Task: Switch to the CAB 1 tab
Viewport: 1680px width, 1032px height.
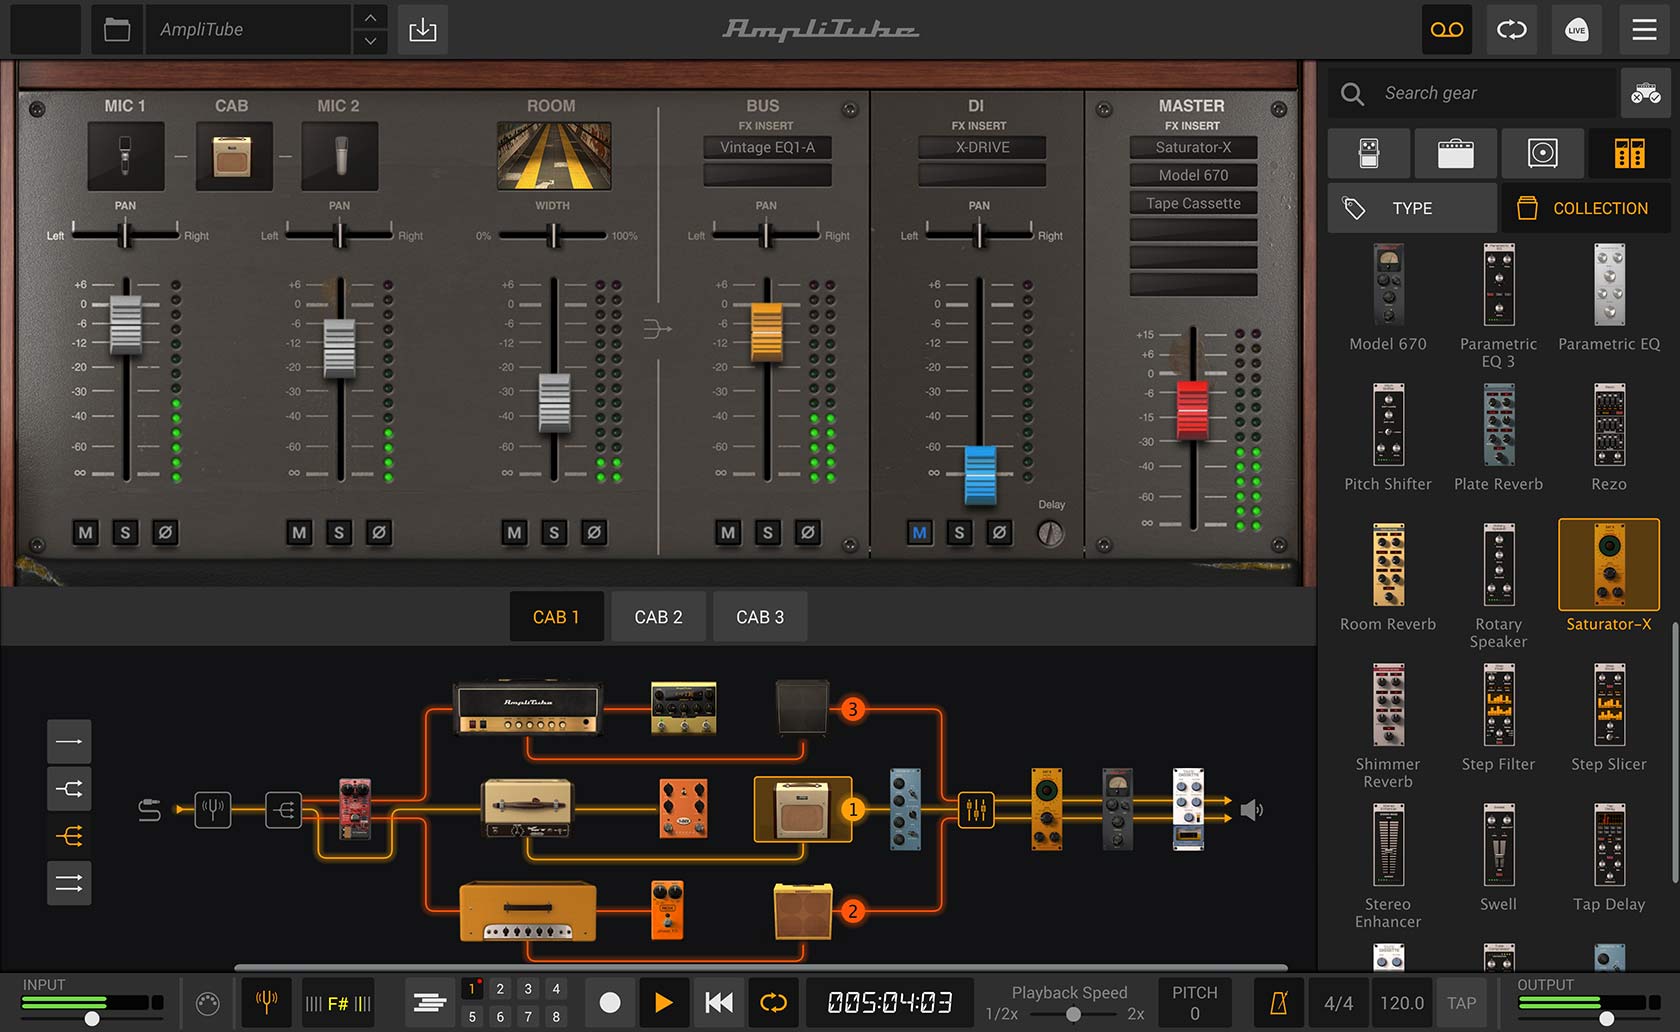Action: coord(556,617)
